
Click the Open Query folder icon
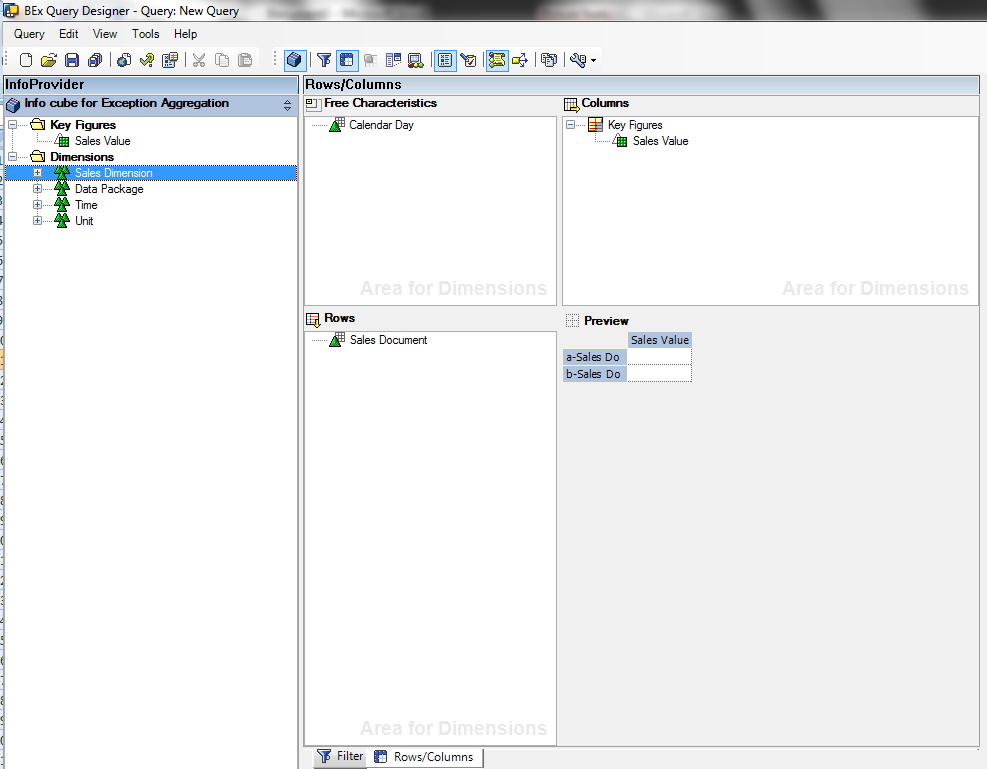pyautogui.click(x=48, y=60)
